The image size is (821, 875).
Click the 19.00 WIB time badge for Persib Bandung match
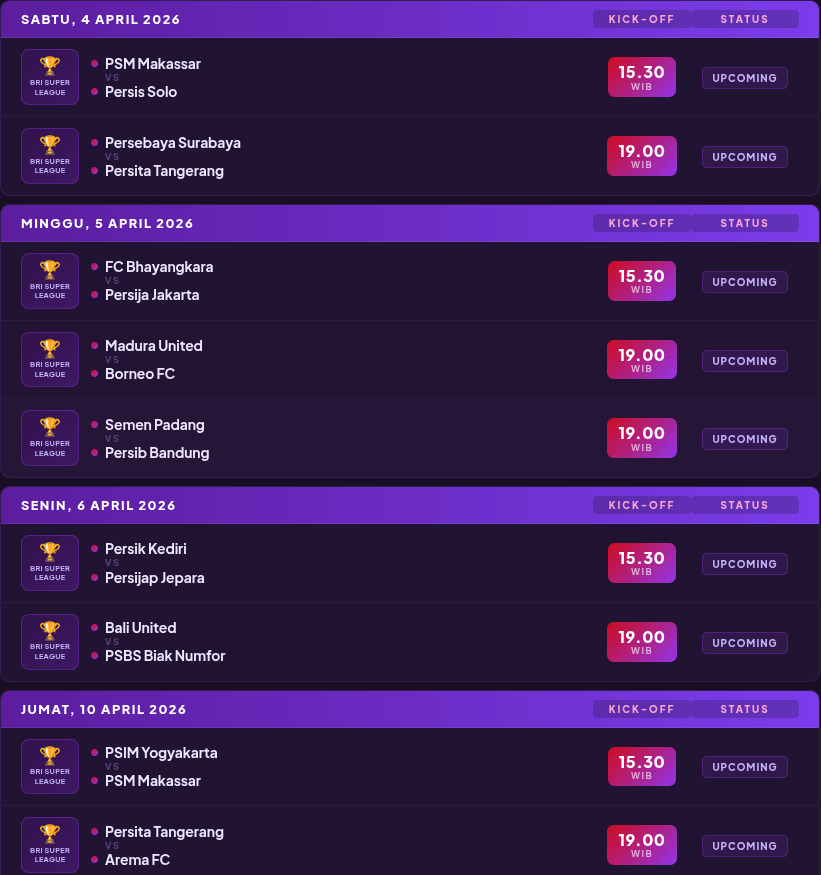click(641, 437)
